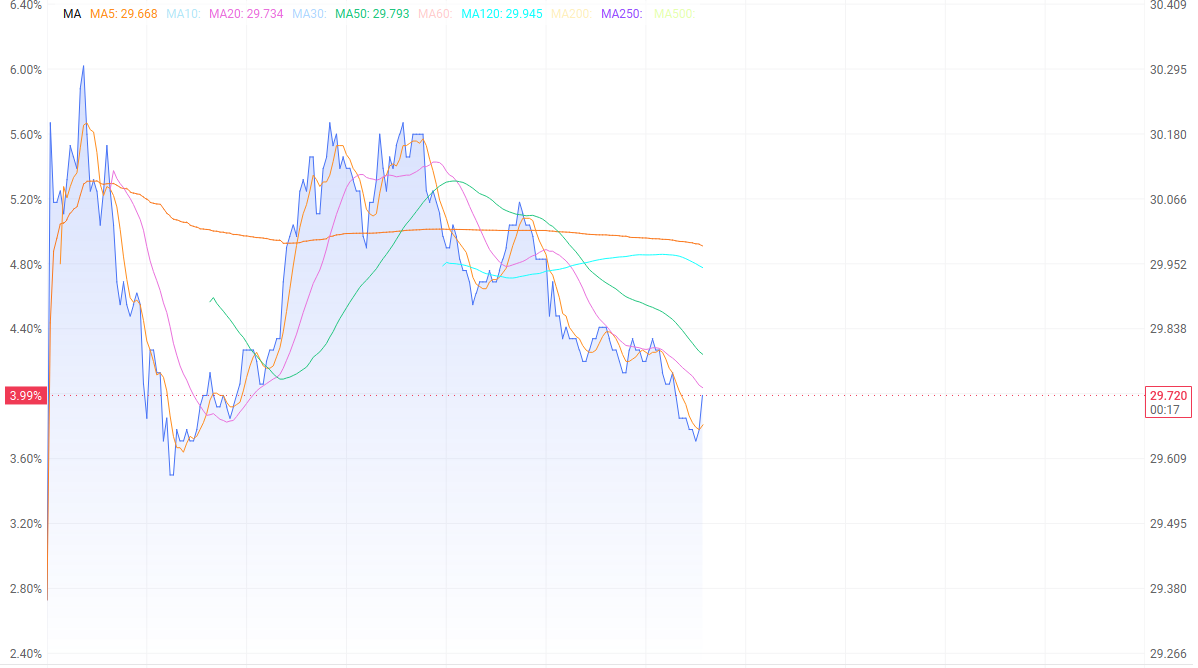Enable the MA60 legend entry
1198x668 pixels.
coord(435,14)
